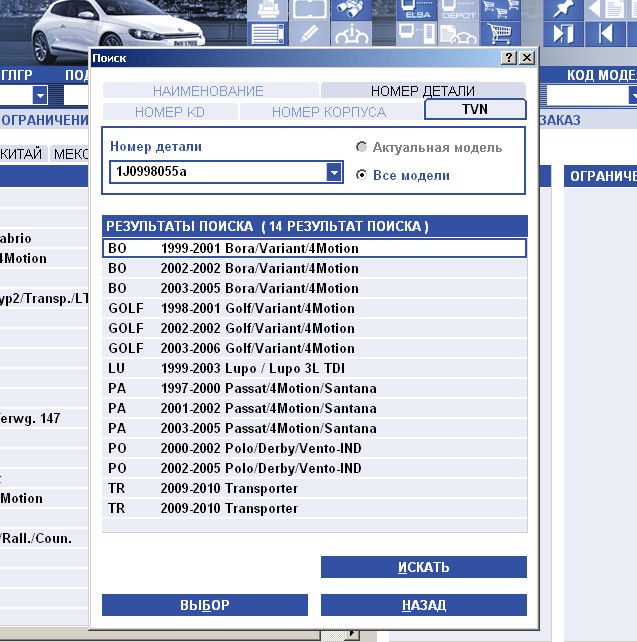Select result BO 2002-2002 Bora/Variant/4Motion
Viewport: 637px width, 642px height.
tap(314, 268)
